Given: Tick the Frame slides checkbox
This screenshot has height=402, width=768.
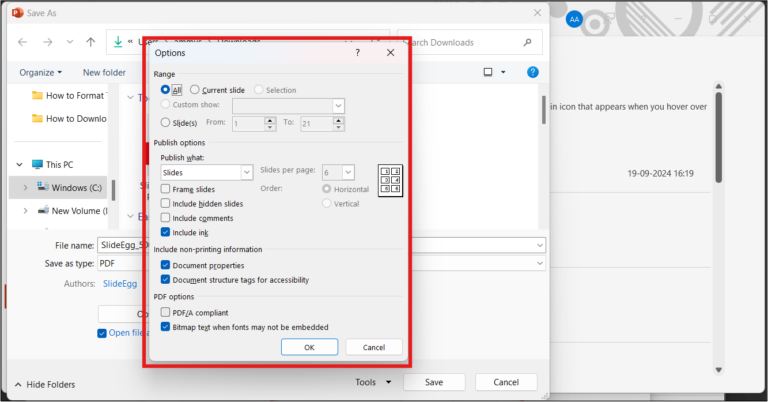Looking at the screenshot, I should pos(166,189).
